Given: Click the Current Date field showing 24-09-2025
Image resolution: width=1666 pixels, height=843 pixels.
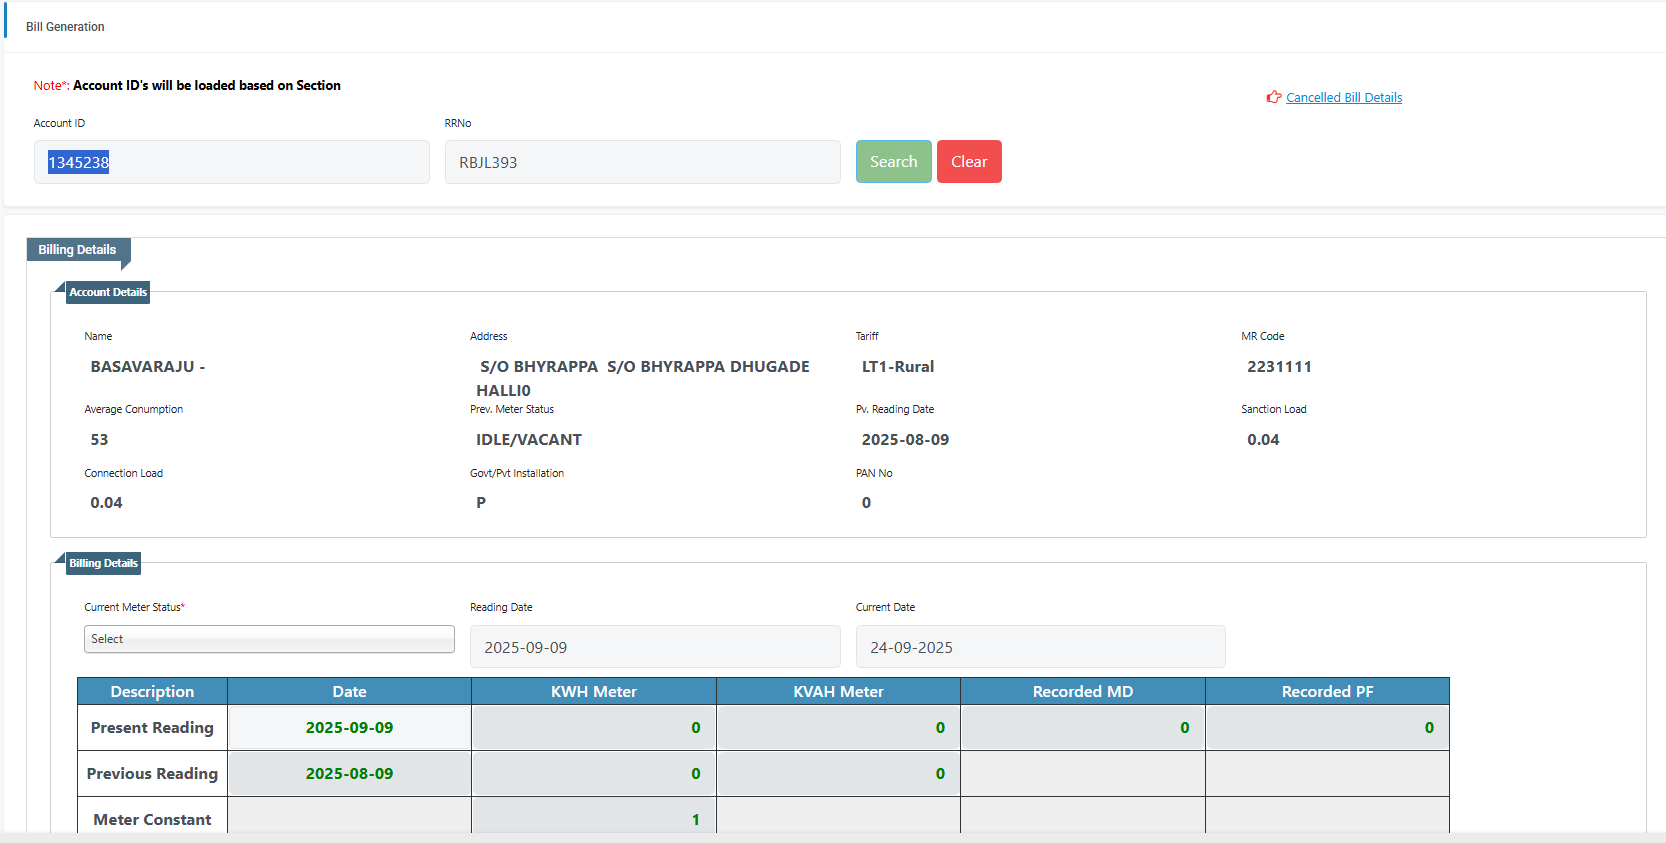Looking at the screenshot, I should pos(1040,647).
